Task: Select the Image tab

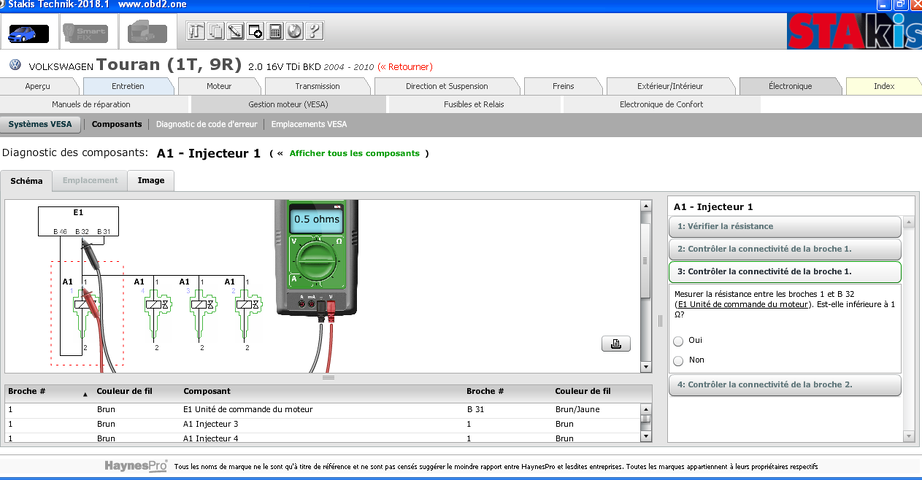Action: click(x=151, y=181)
